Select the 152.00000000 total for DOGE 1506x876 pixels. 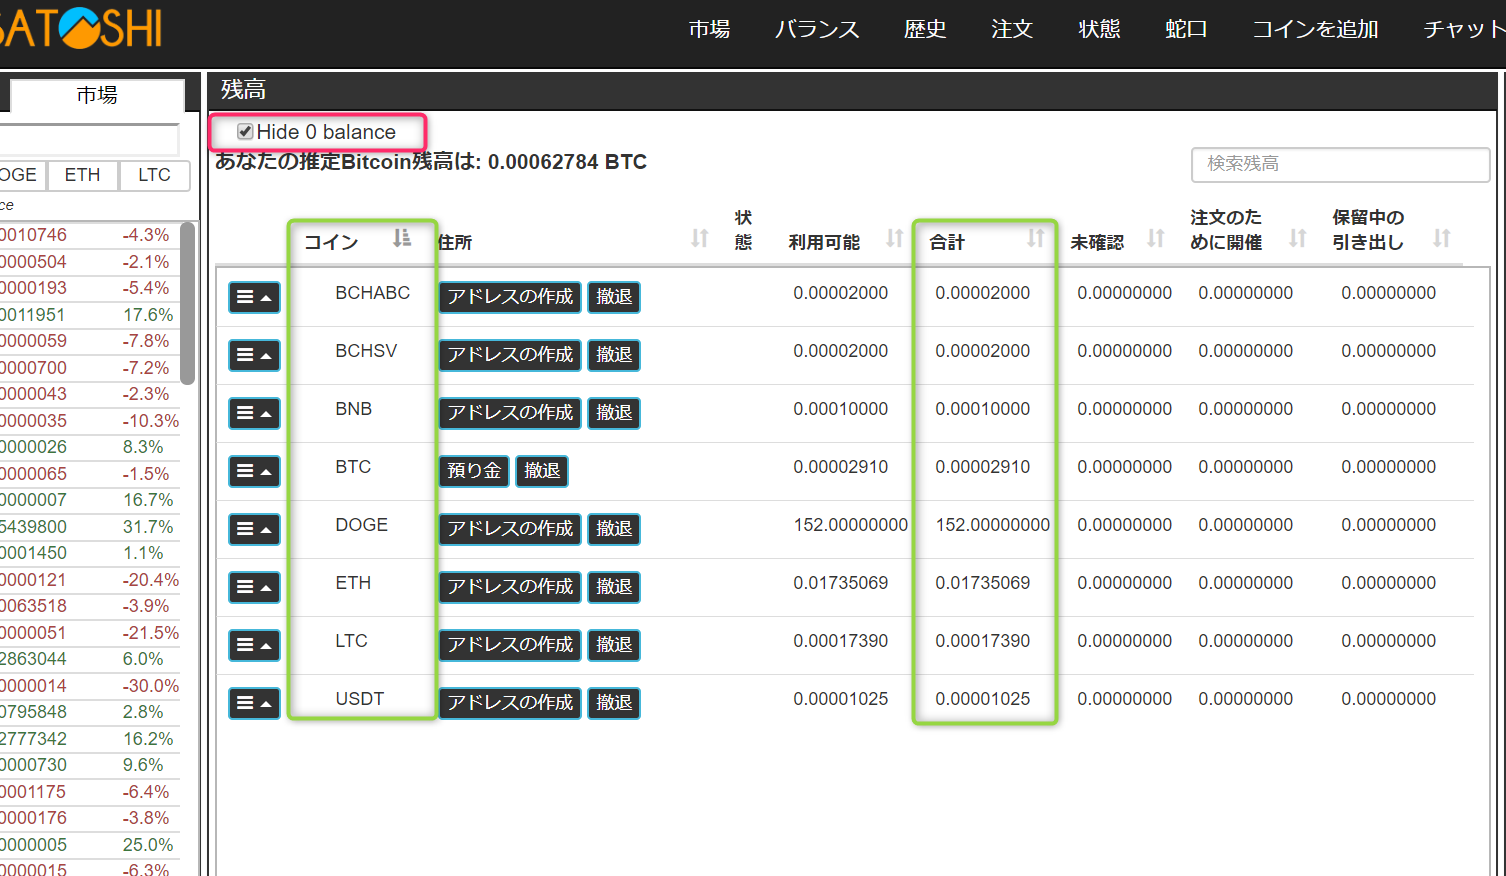992,525
